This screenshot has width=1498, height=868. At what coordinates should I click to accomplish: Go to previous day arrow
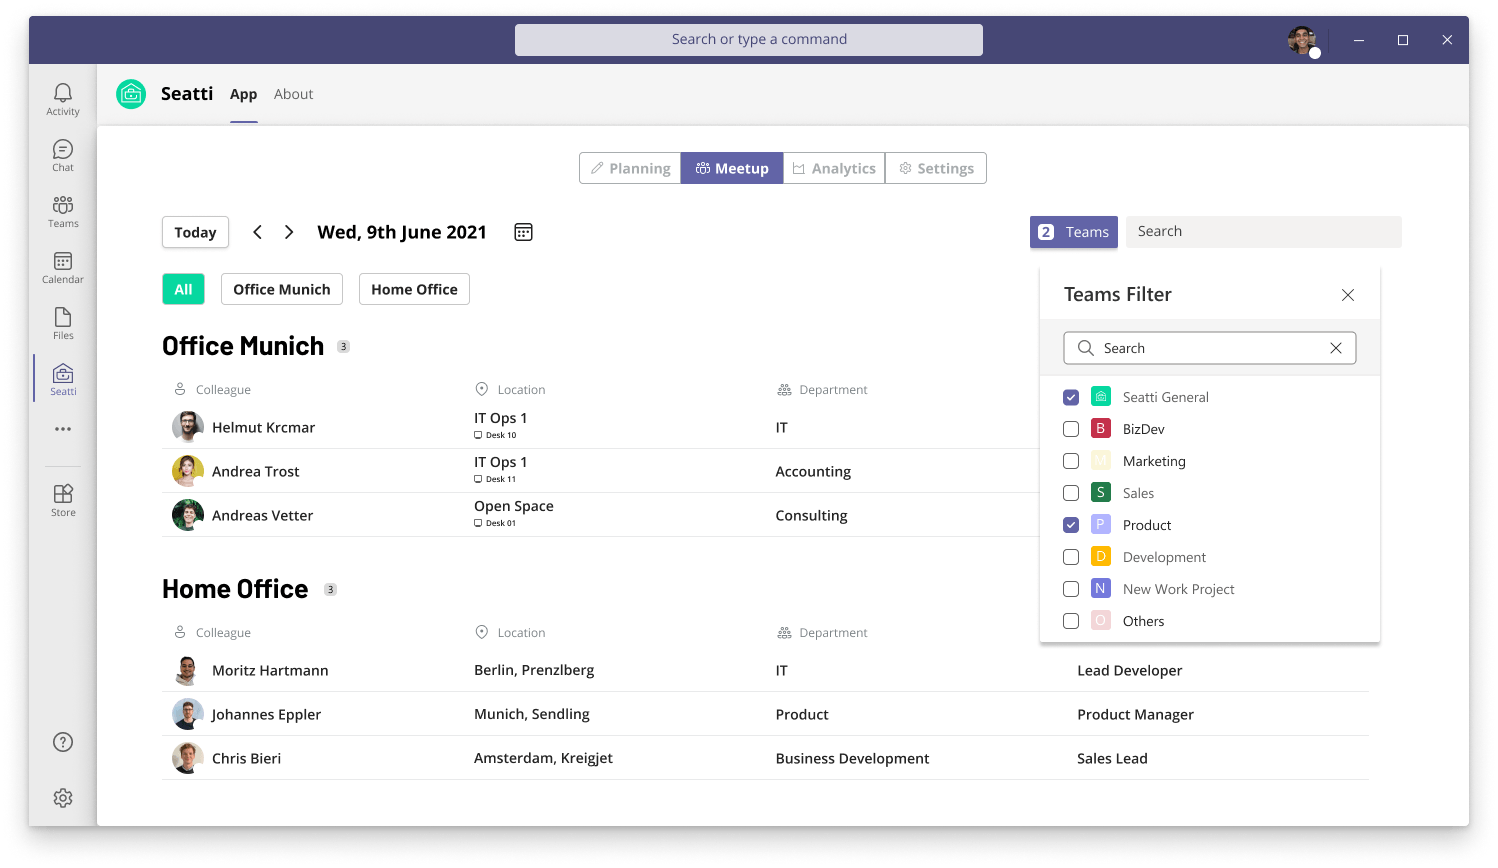[257, 232]
